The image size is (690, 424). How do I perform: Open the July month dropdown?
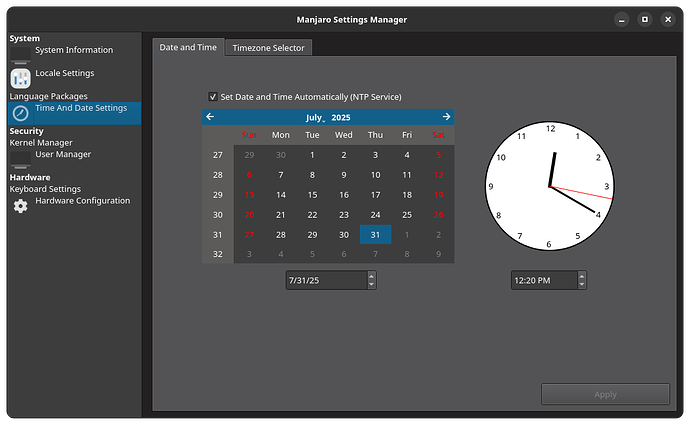pos(316,117)
